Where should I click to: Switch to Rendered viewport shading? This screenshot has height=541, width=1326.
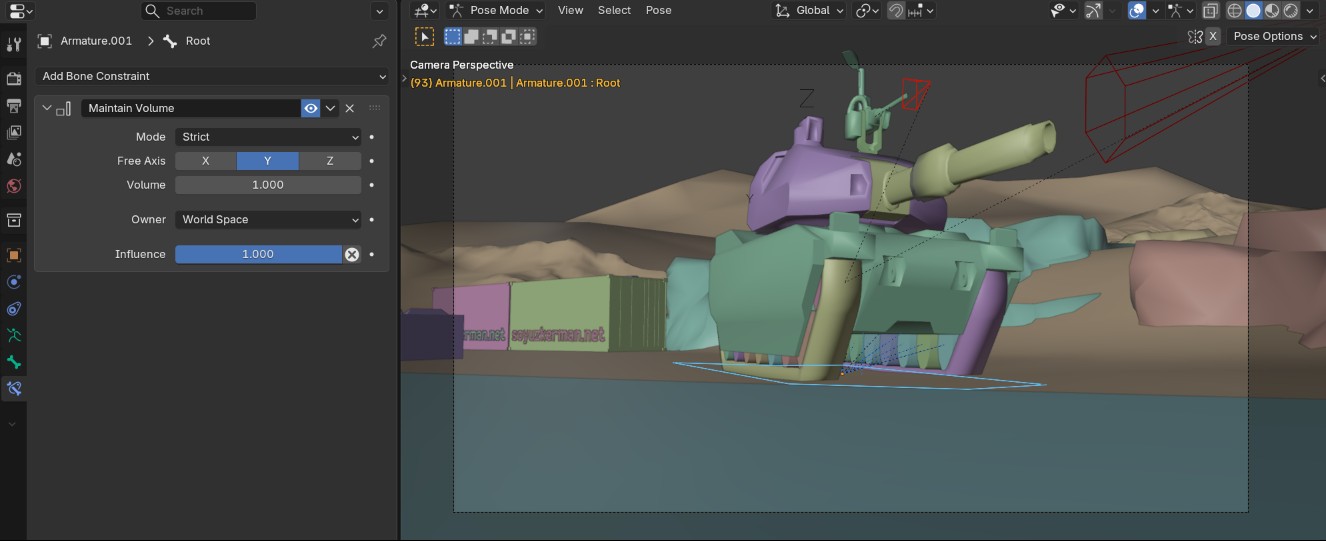[x=1291, y=10]
